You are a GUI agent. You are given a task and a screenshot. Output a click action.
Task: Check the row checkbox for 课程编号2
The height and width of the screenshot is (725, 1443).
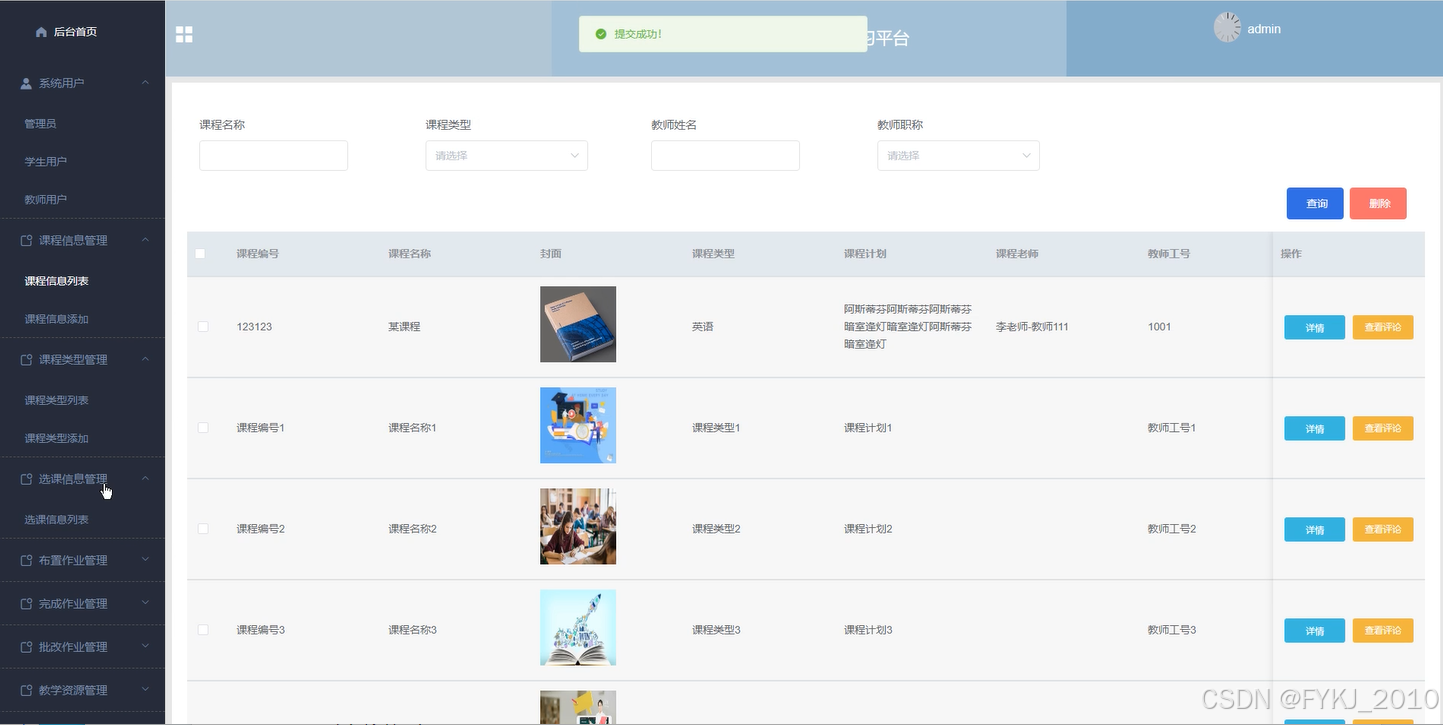pos(203,529)
